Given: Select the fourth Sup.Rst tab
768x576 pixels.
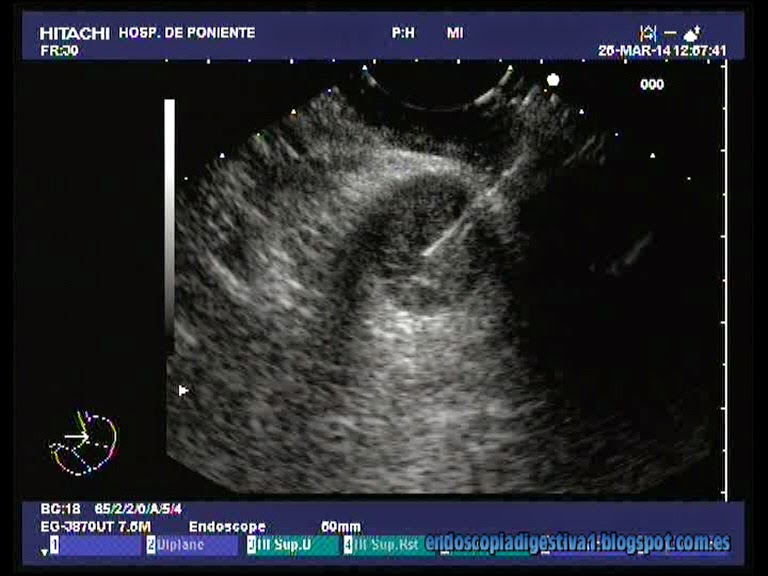Looking at the screenshot, I should [x=383, y=545].
